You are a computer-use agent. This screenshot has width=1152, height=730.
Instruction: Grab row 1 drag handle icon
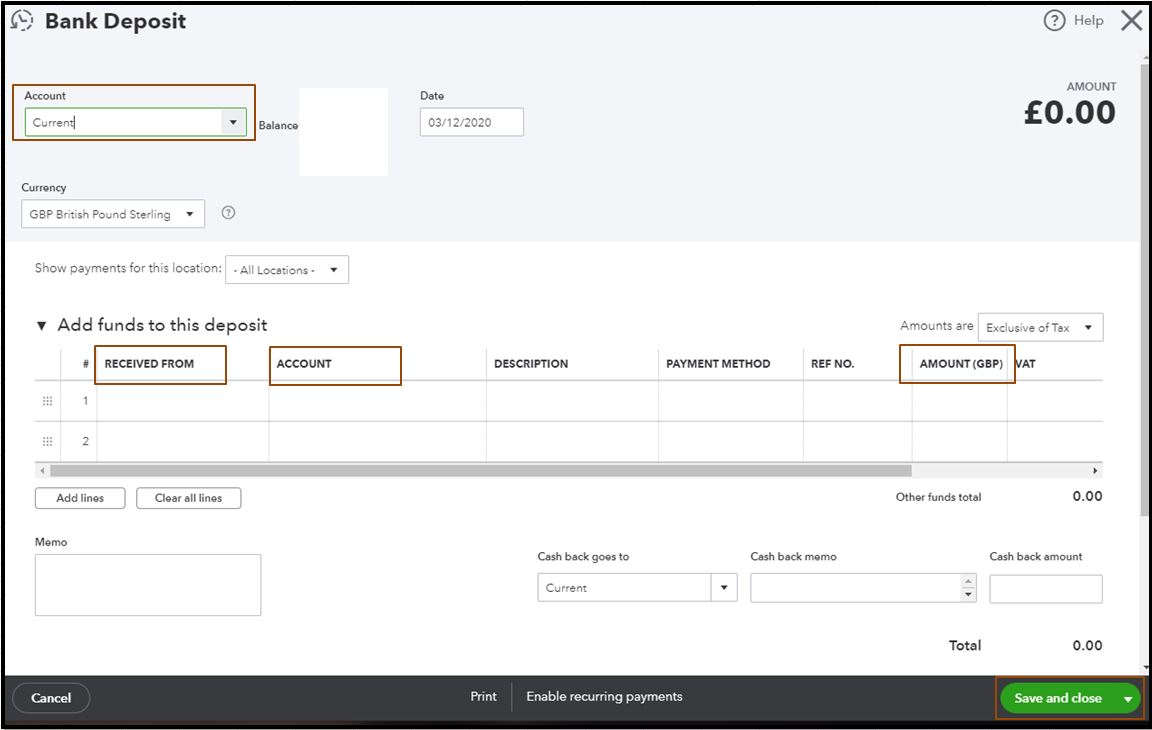point(47,401)
